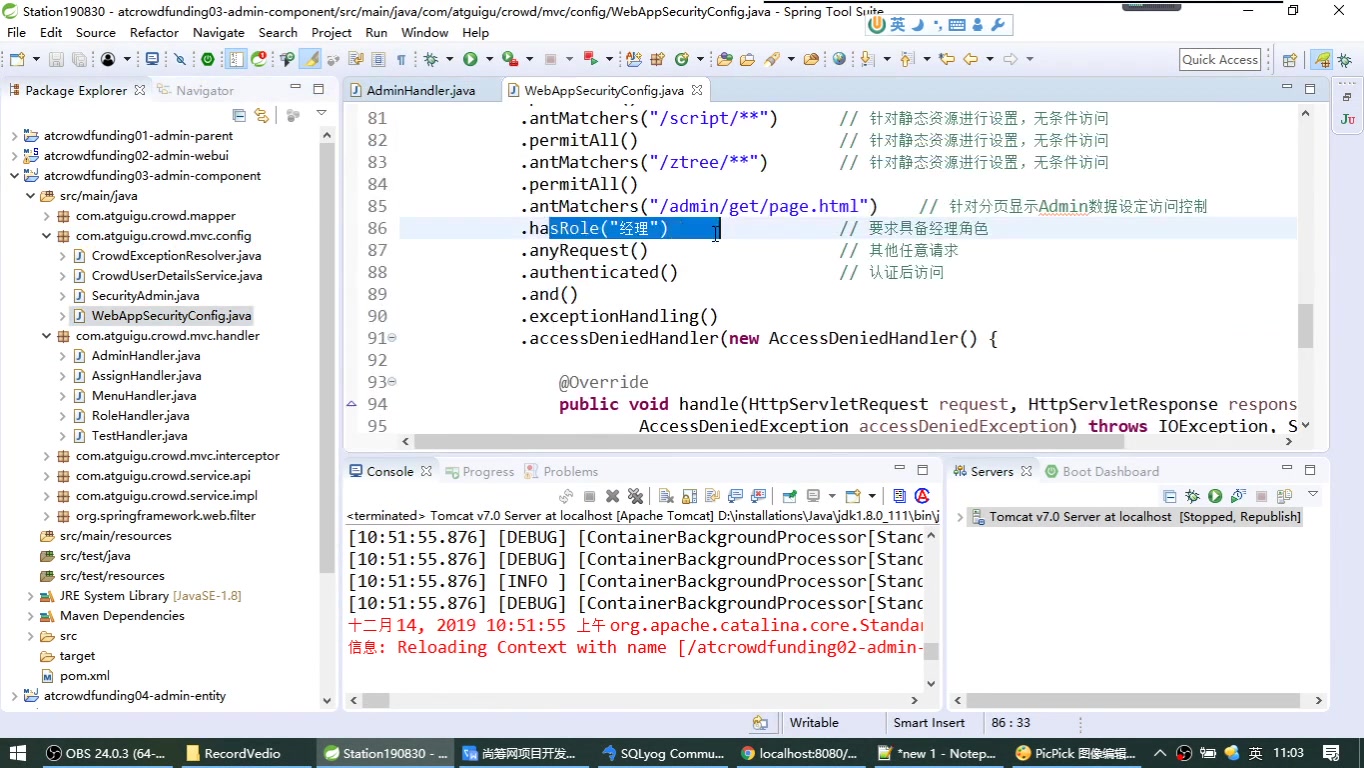Collapse com.atguigu.crowd.mvc.config package
Image resolution: width=1364 pixels, height=768 pixels.
[x=47, y=236]
